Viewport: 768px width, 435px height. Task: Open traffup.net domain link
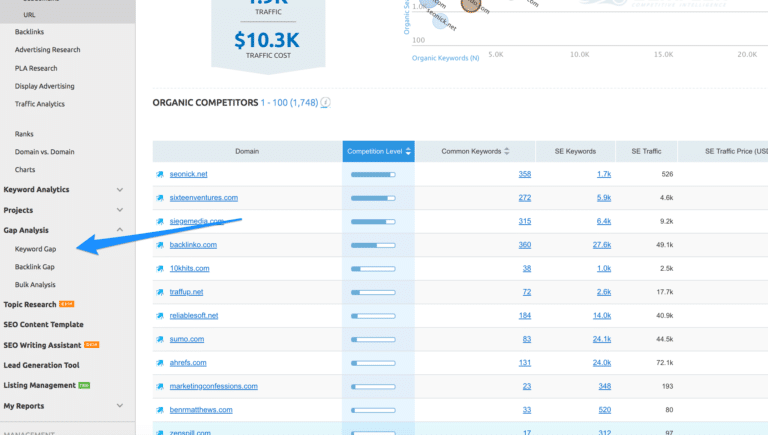[x=186, y=292]
